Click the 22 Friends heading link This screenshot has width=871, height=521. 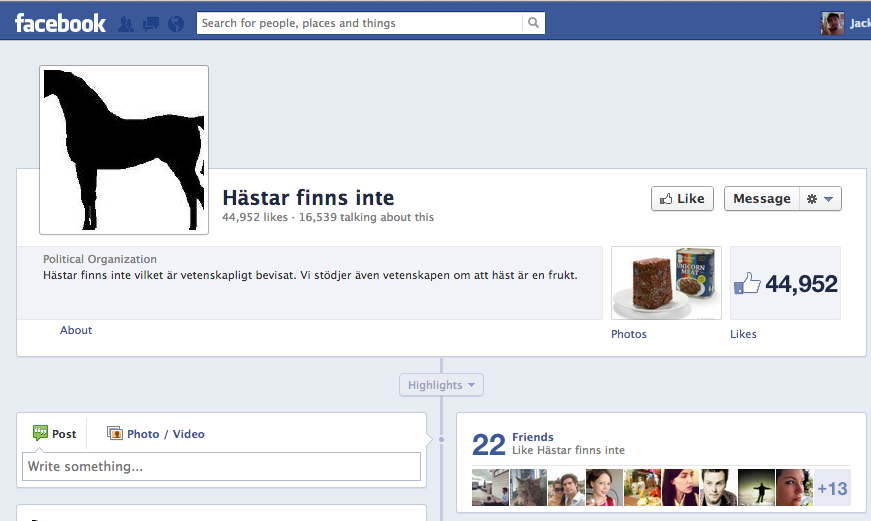pyautogui.click(x=533, y=437)
